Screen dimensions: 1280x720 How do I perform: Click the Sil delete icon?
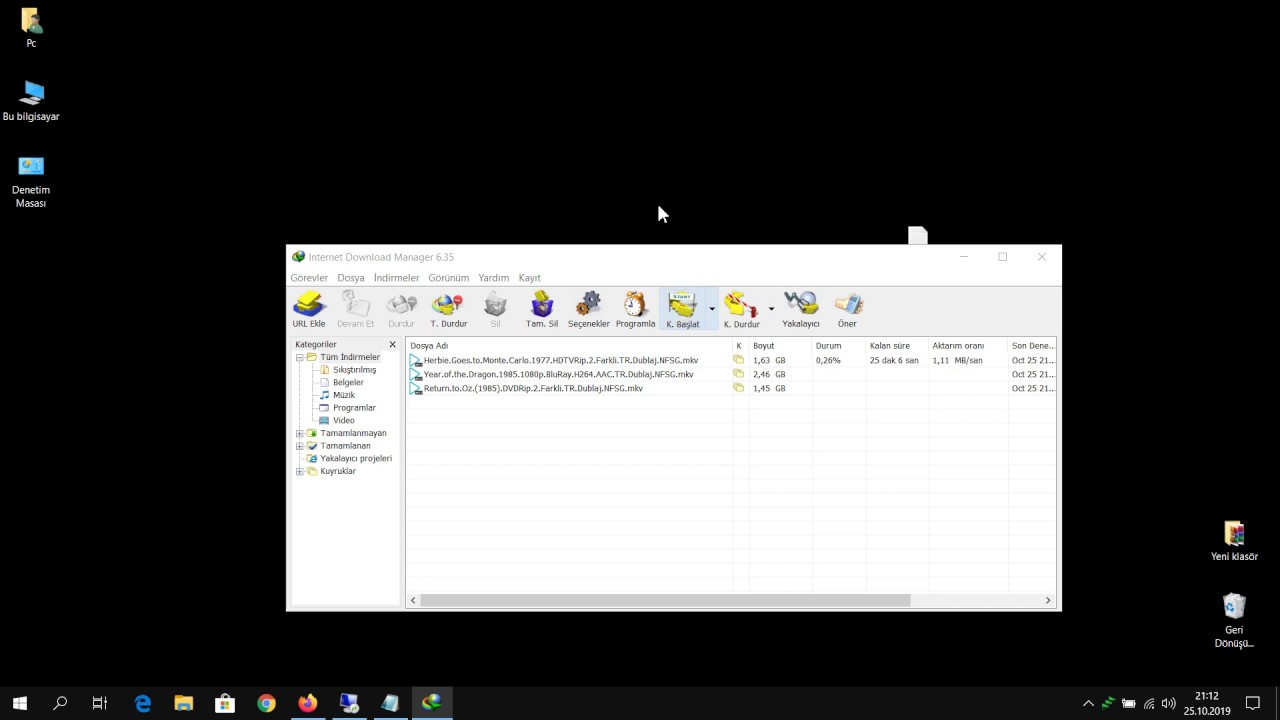[495, 309]
